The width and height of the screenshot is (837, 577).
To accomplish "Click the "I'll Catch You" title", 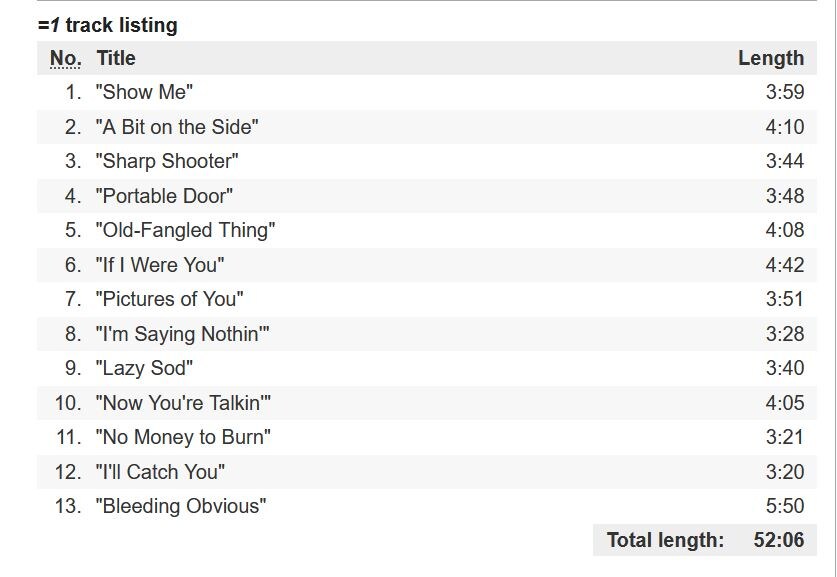I will (x=160, y=472).
